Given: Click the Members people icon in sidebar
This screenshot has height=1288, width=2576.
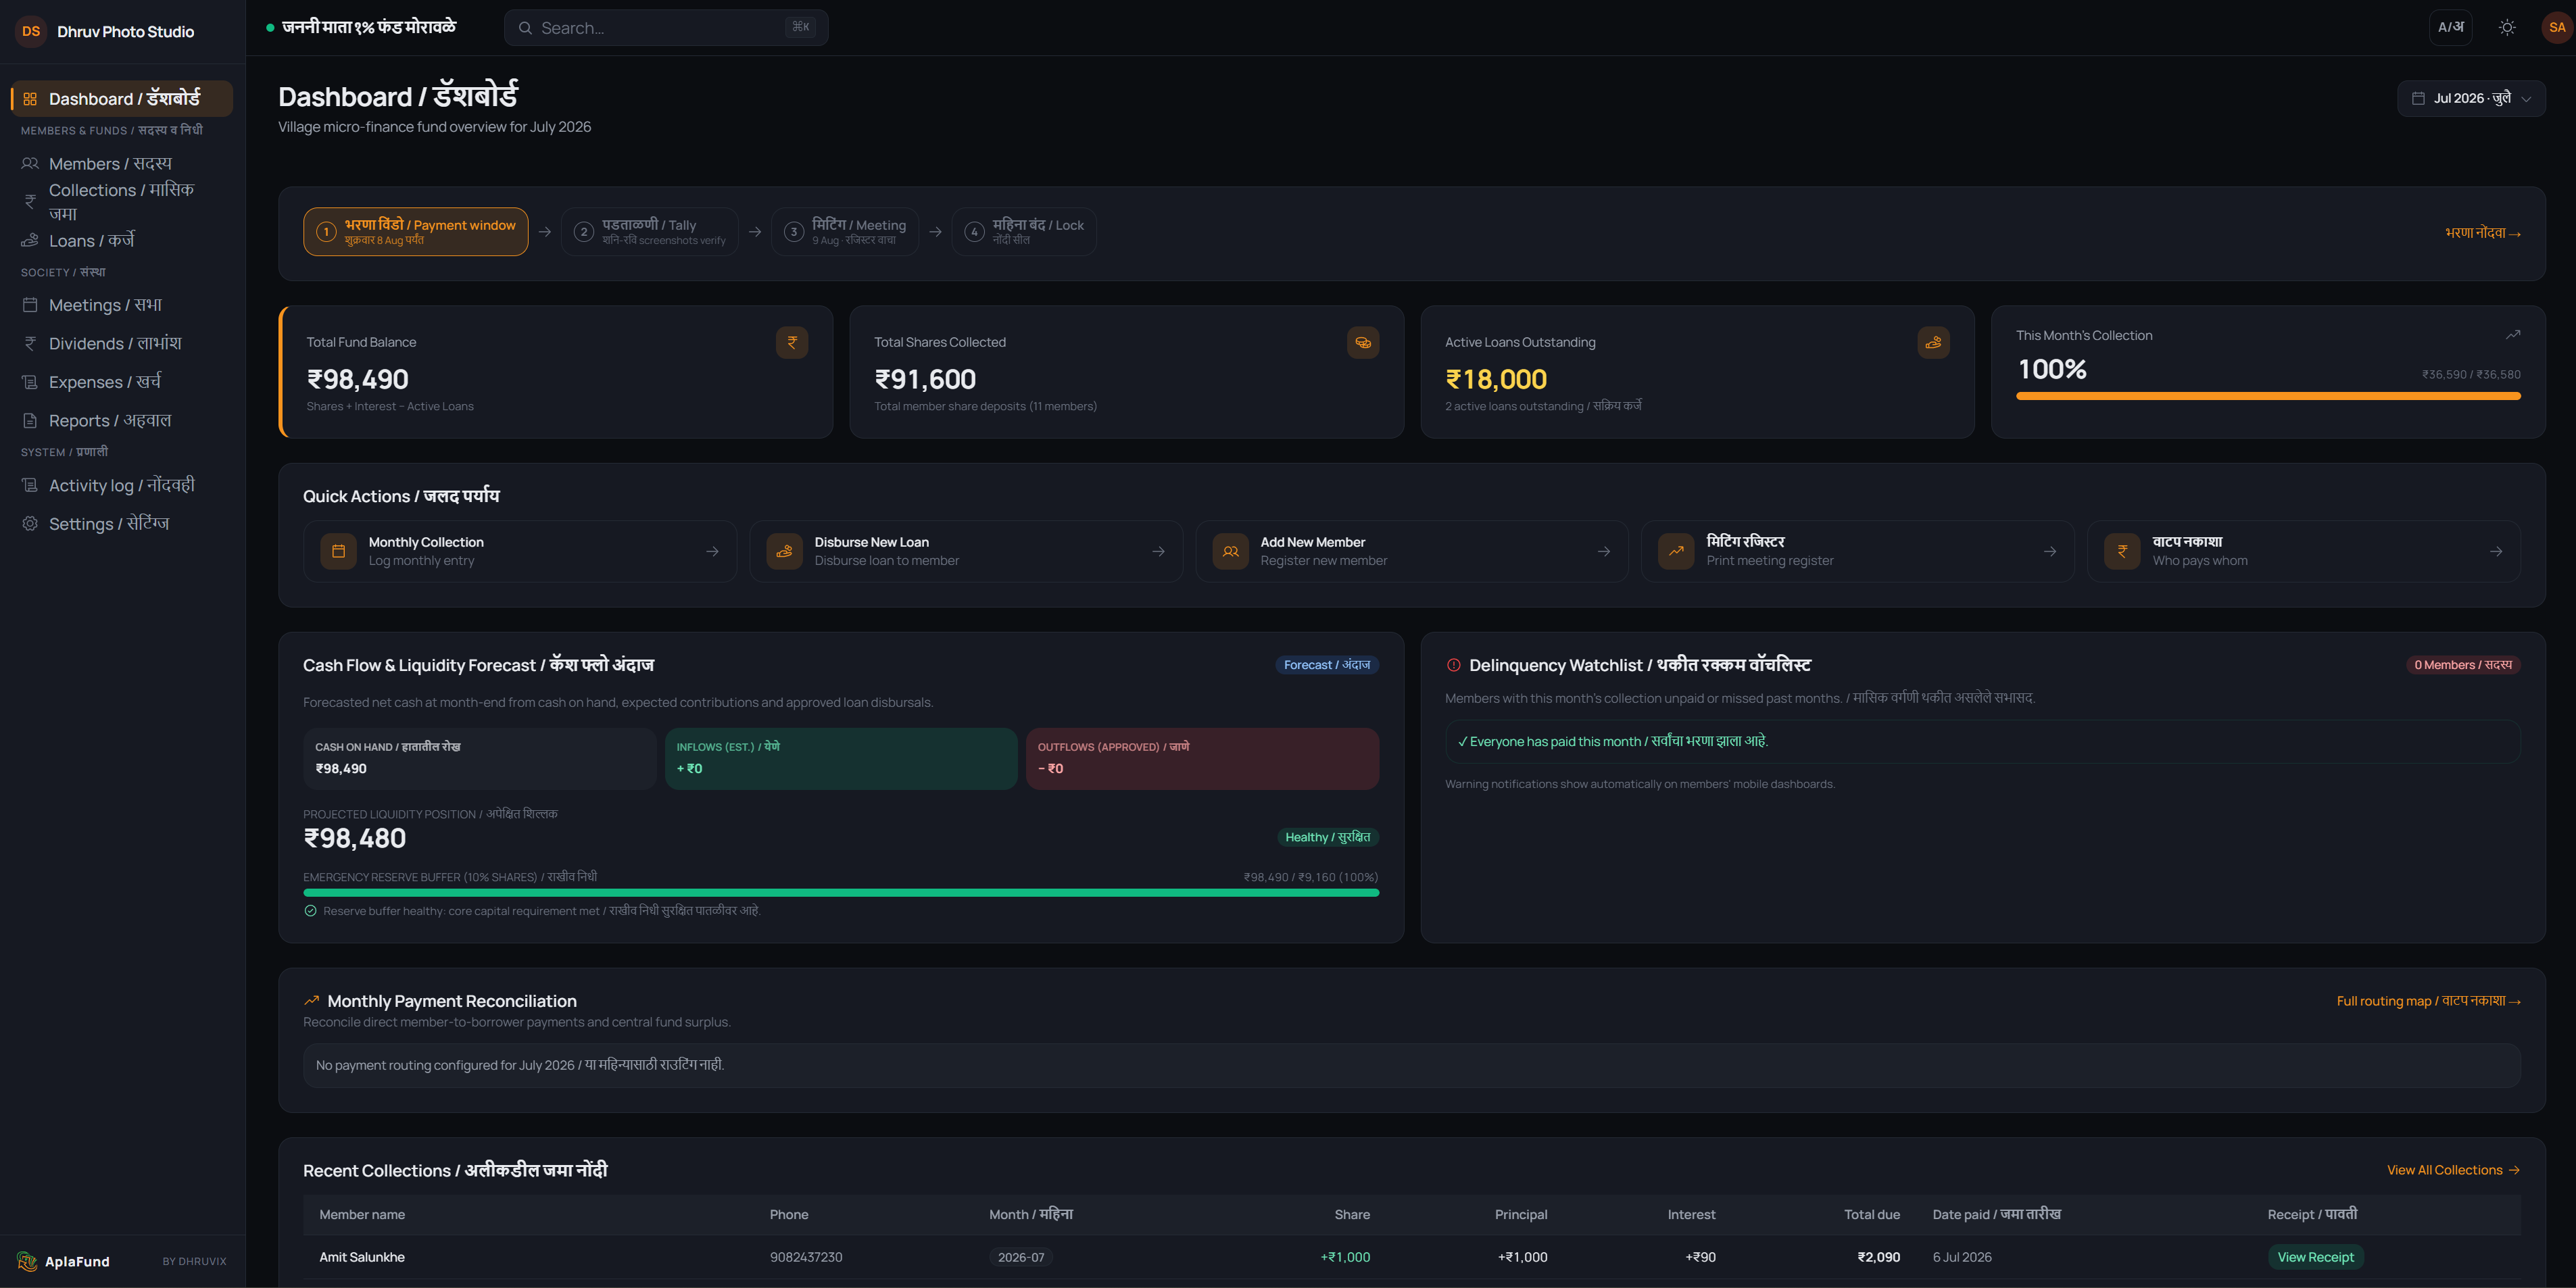Looking at the screenshot, I should pyautogui.click(x=30, y=163).
